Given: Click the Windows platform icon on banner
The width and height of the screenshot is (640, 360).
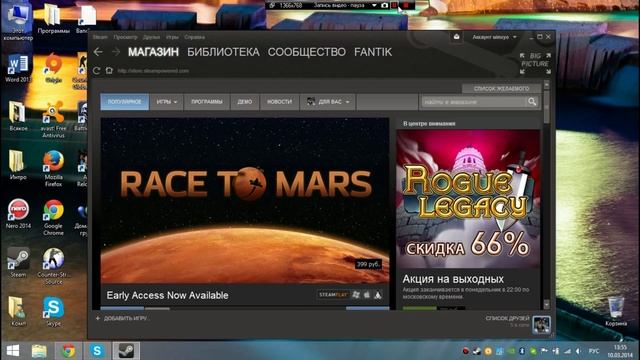Looking at the screenshot, I should click(356, 295).
